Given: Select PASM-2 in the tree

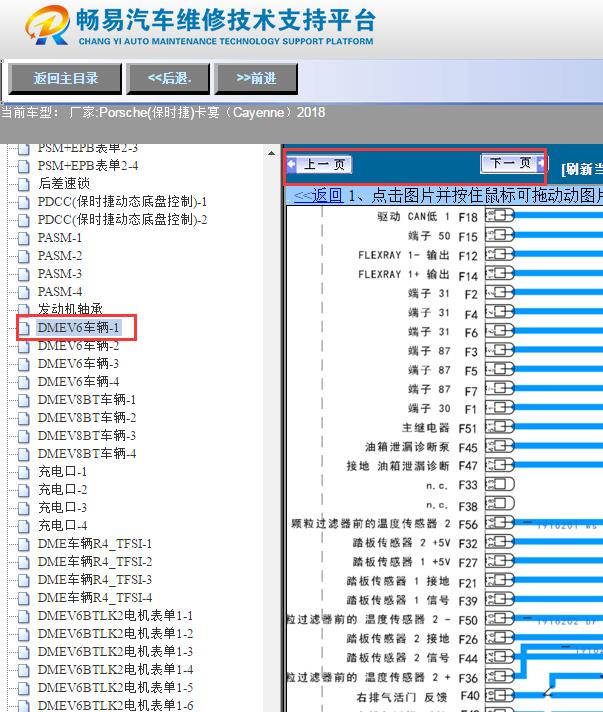Looking at the screenshot, I should pyautogui.click(x=59, y=256).
